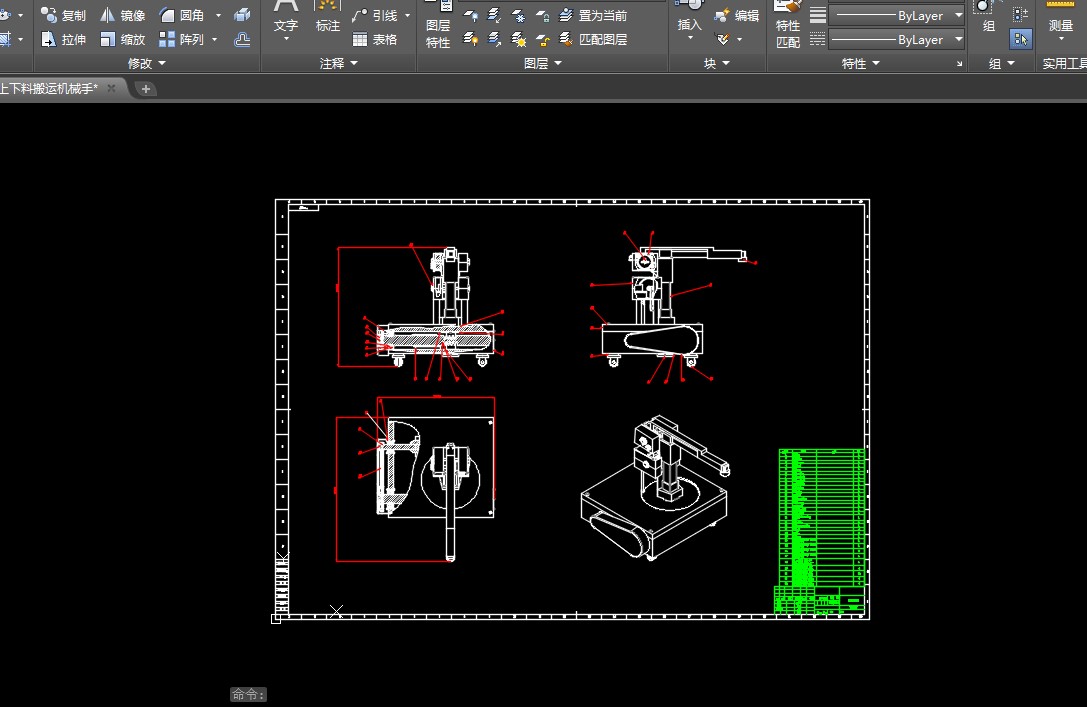Viewport: 1087px width, 707px height.
Task: Open the 文字 dropdown arrow
Action: pos(286,39)
